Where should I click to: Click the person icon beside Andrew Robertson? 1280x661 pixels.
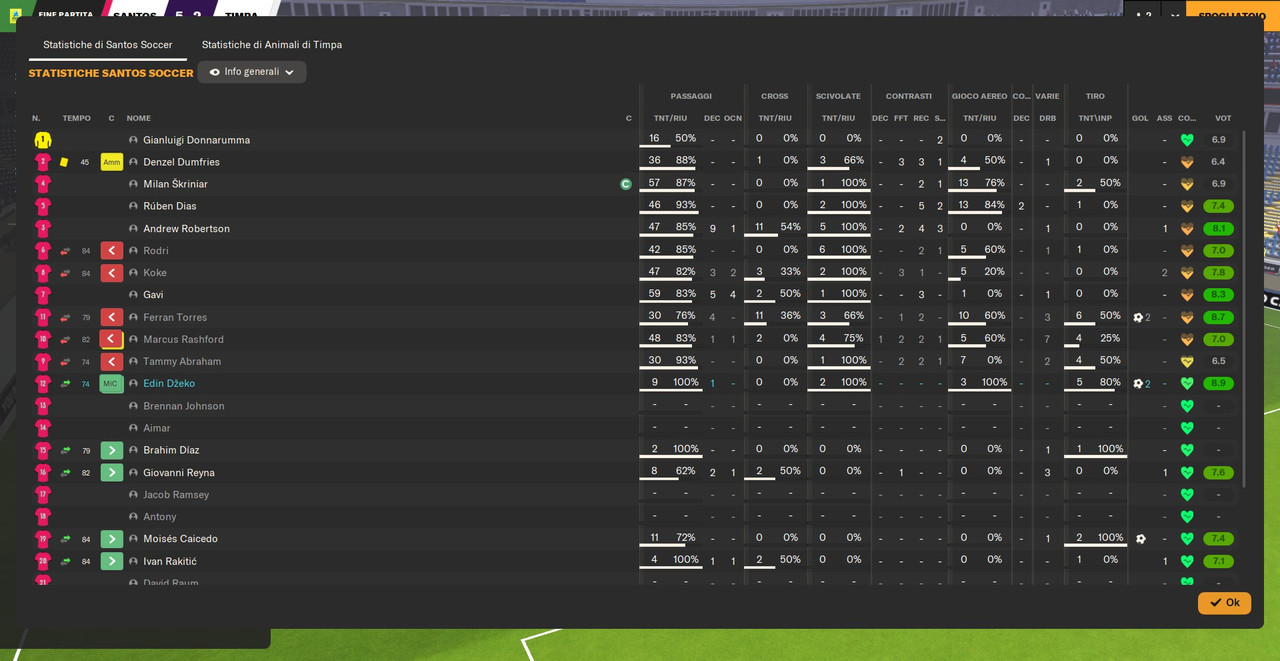point(133,229)
